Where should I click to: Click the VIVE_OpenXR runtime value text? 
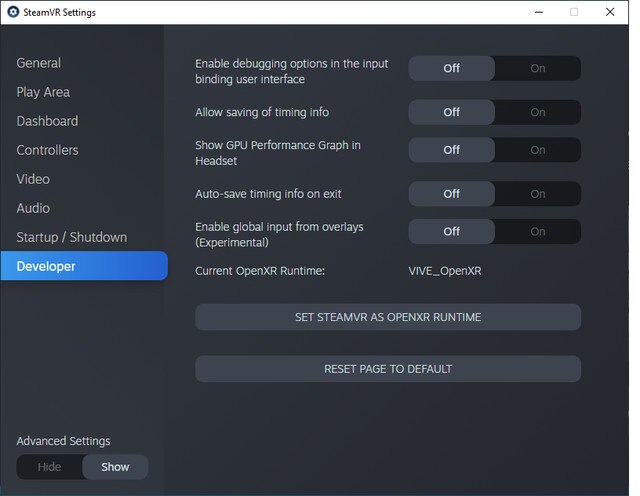(x=445, y=271)
